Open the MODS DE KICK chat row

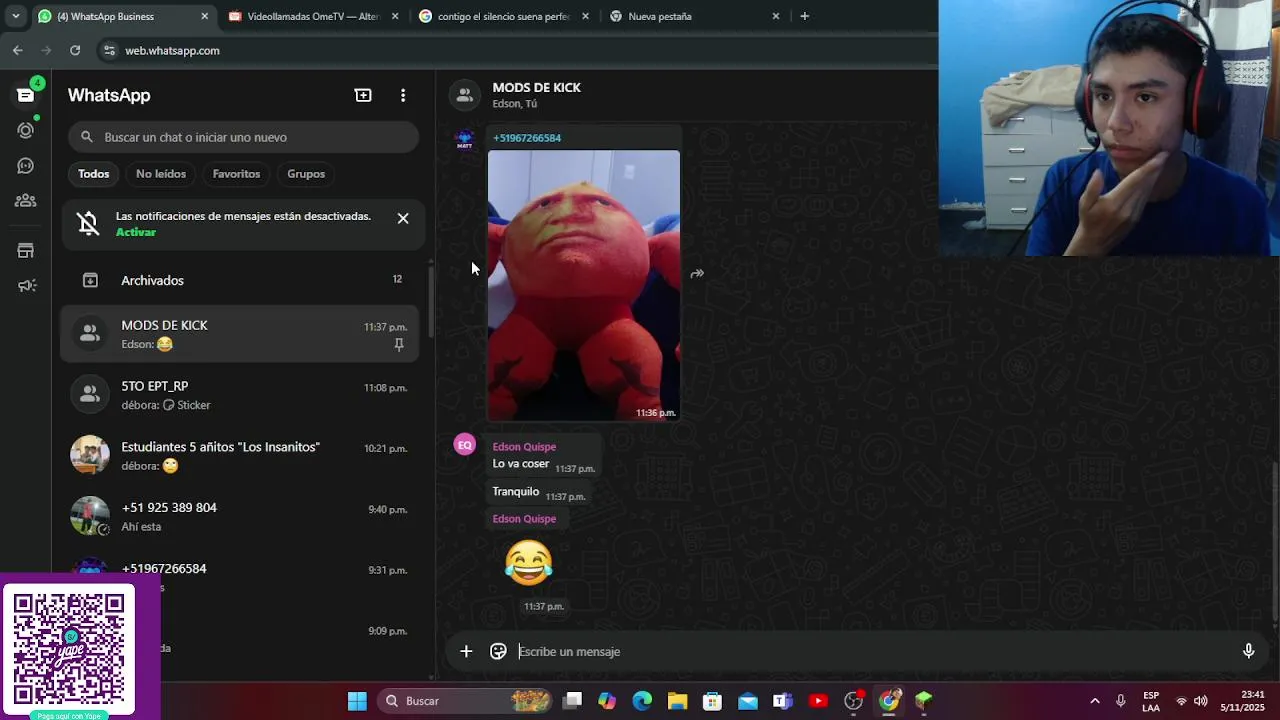240,334
